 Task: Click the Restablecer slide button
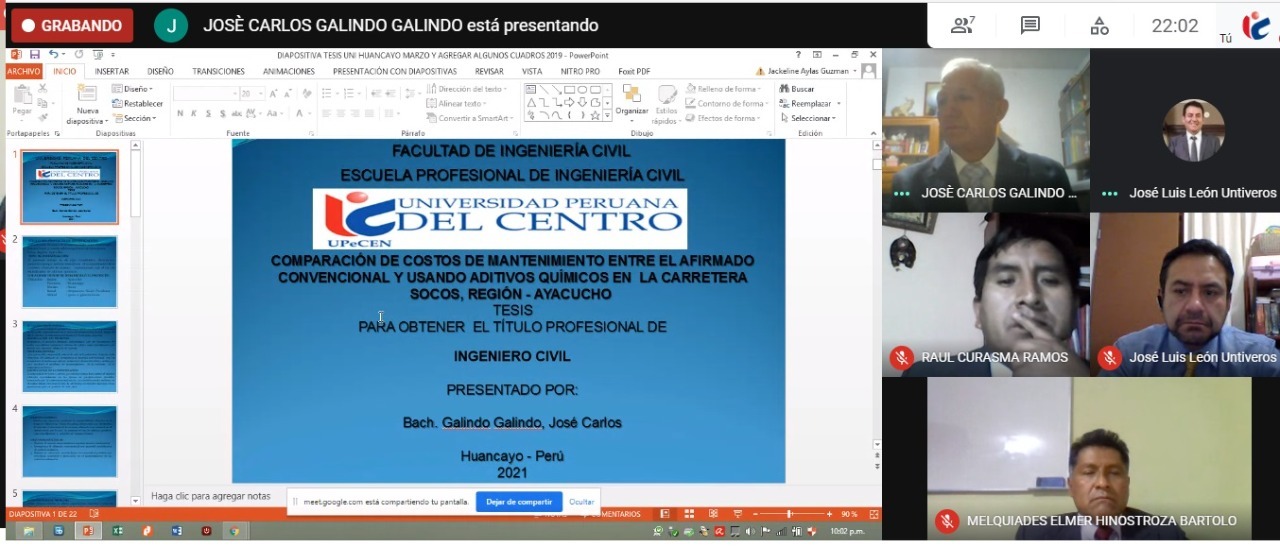point(138,103)
